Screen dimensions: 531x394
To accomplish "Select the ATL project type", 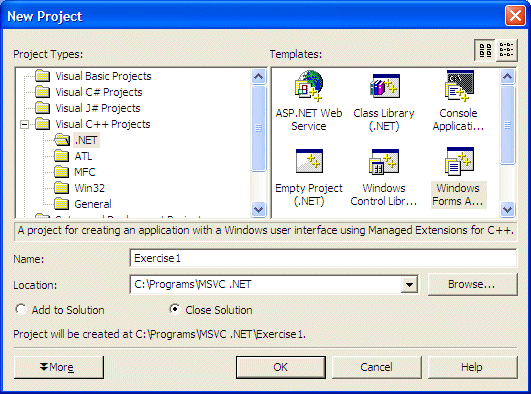I will tap(83, 156).
